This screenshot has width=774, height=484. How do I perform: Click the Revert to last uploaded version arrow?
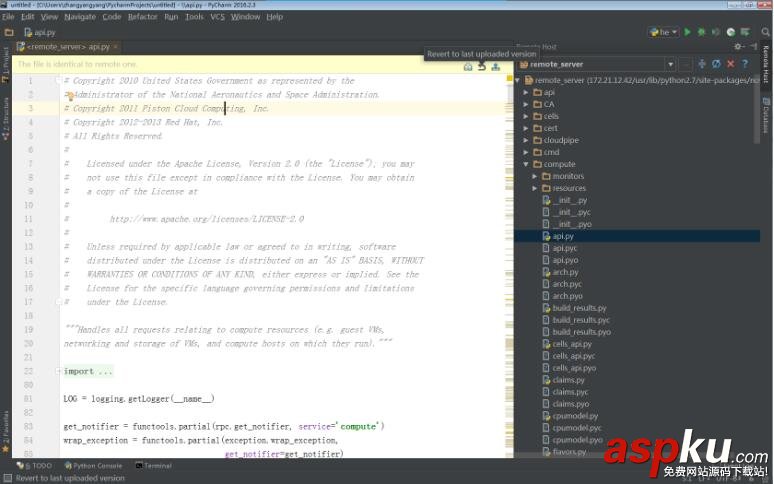click(x=482, y=67)
